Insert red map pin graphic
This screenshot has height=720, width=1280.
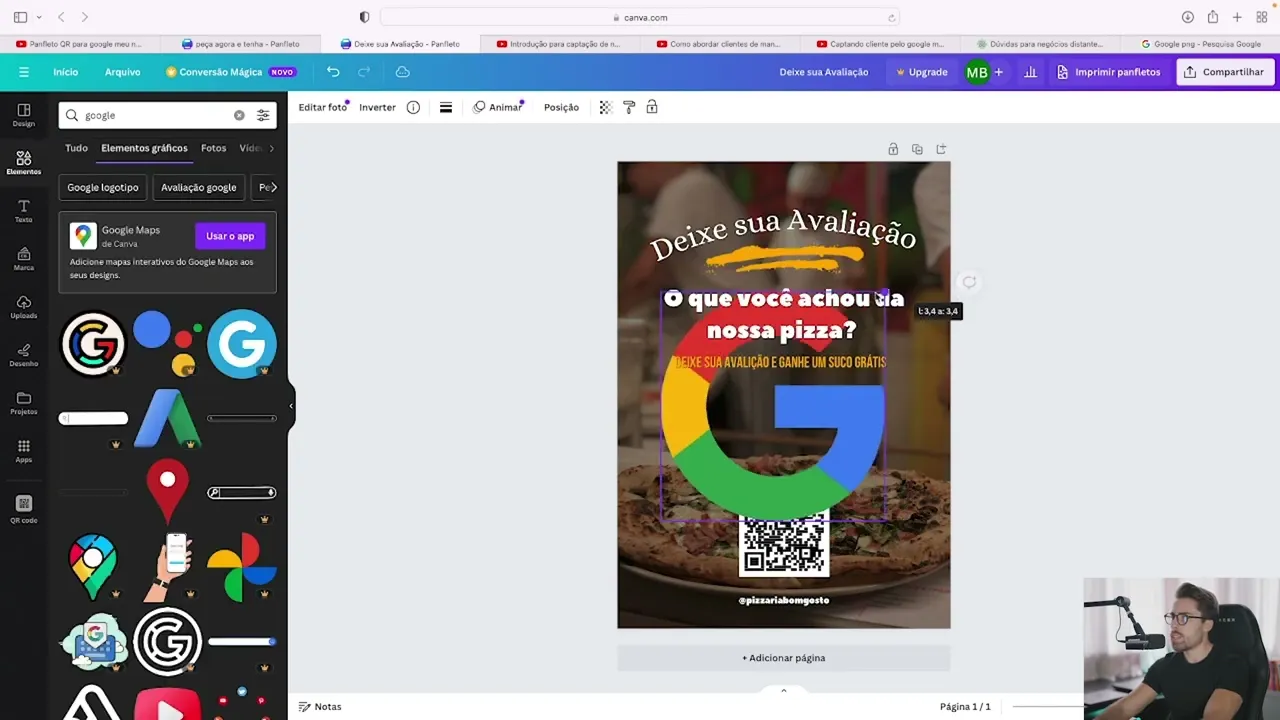(167, 492)
